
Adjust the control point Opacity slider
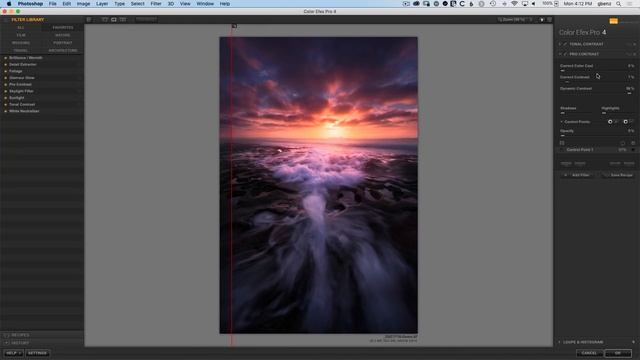(x=597, y=136)
